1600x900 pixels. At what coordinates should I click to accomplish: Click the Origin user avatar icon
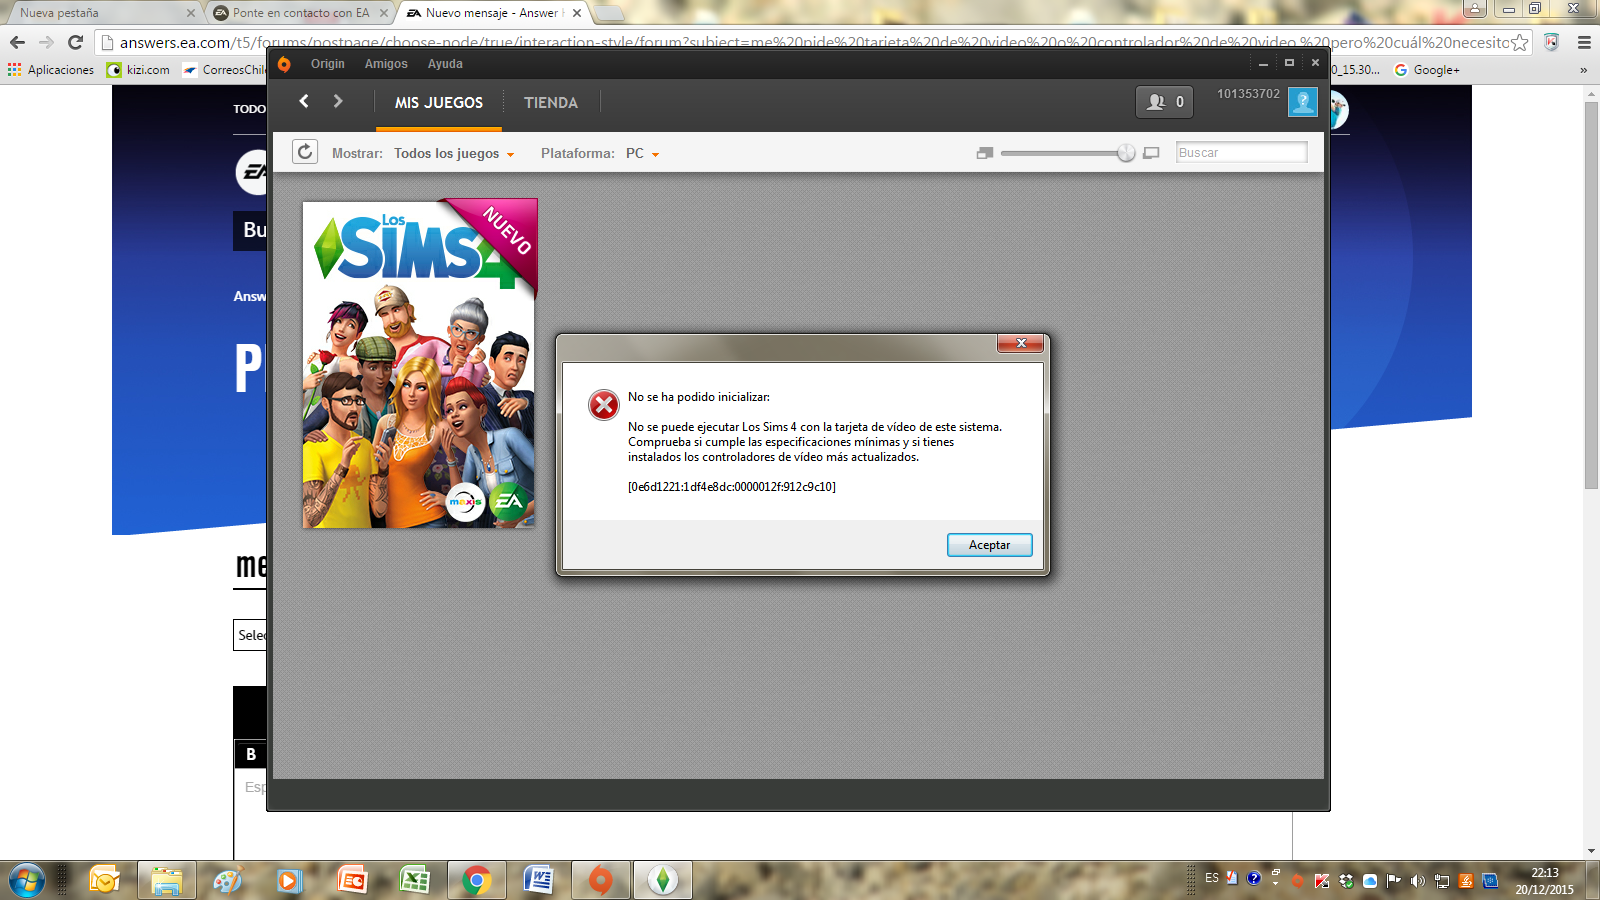point(1303,101)
